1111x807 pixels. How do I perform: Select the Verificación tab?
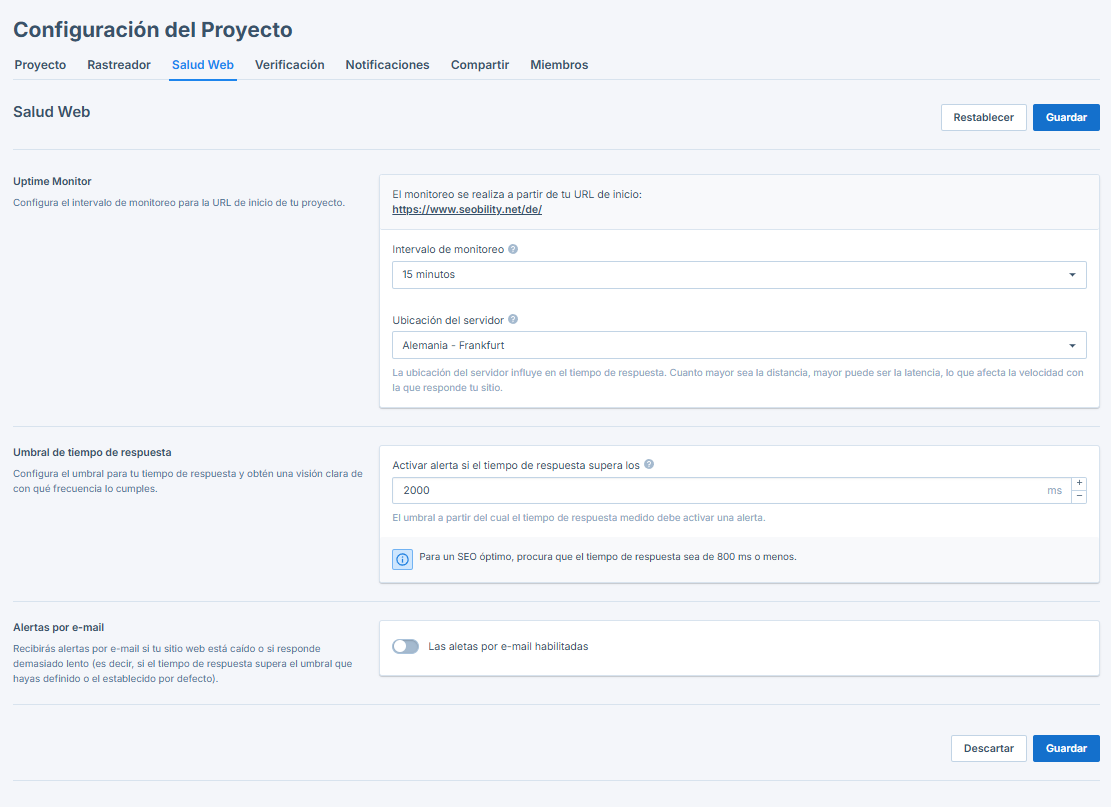pos(289,64)
